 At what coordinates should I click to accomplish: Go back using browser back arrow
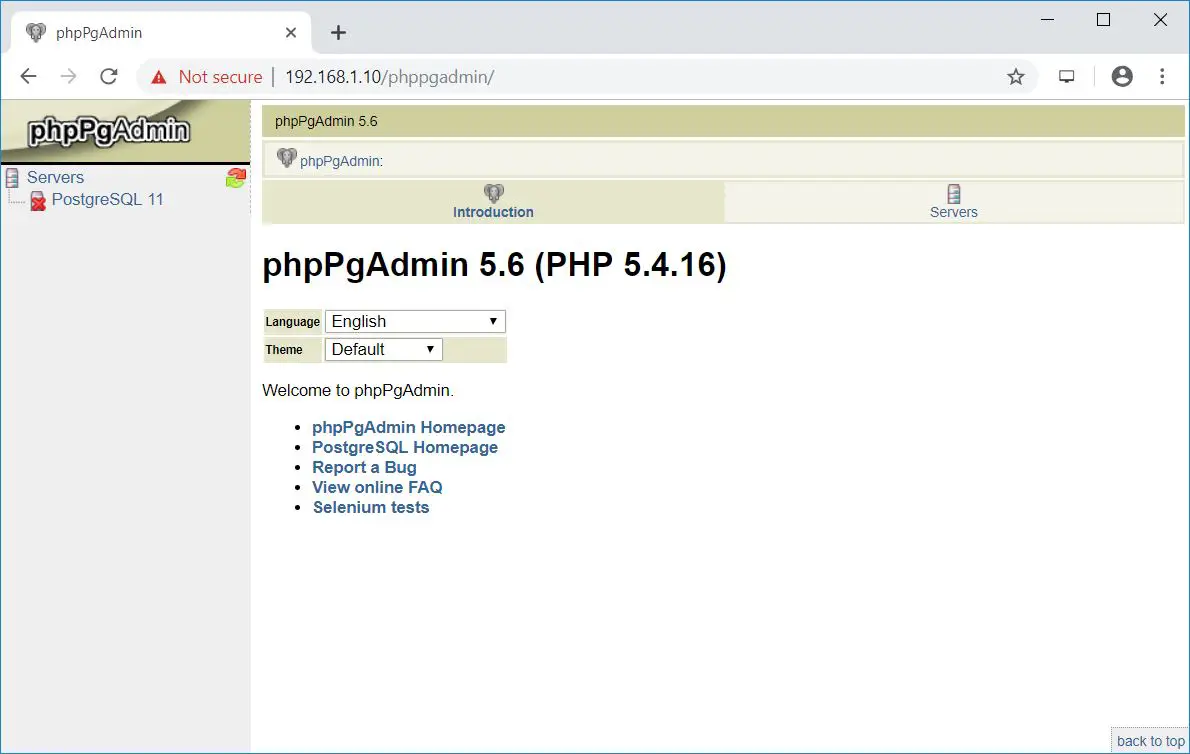(28, 77)
